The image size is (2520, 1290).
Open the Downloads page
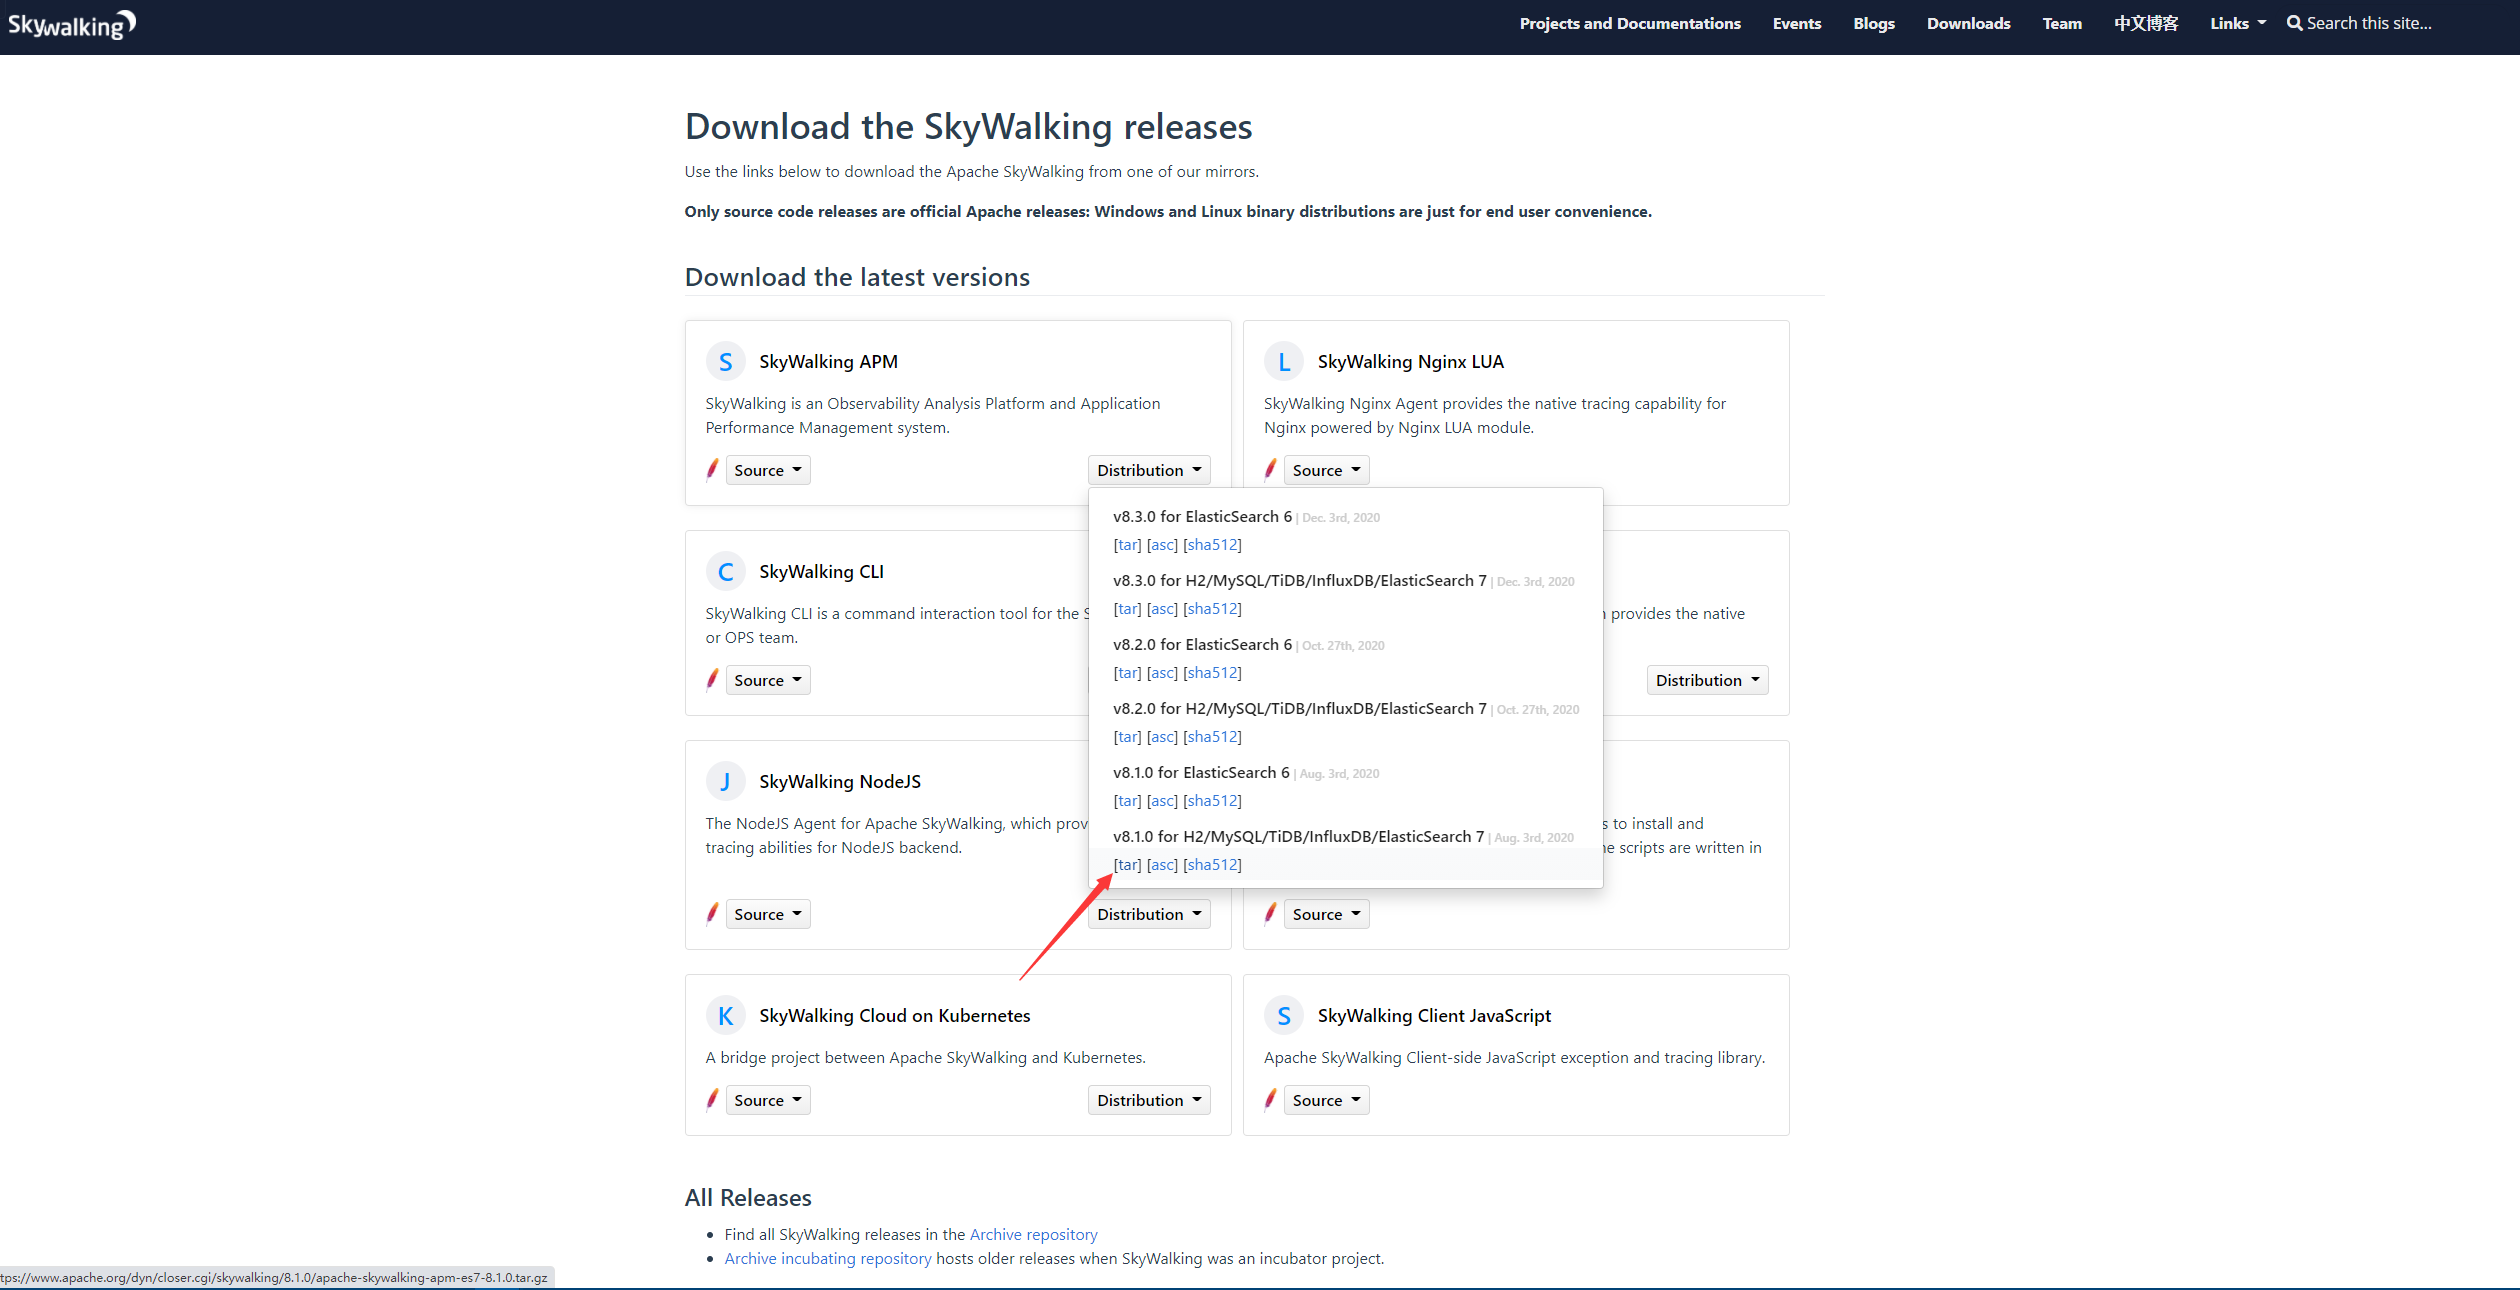click(1968, 23)
